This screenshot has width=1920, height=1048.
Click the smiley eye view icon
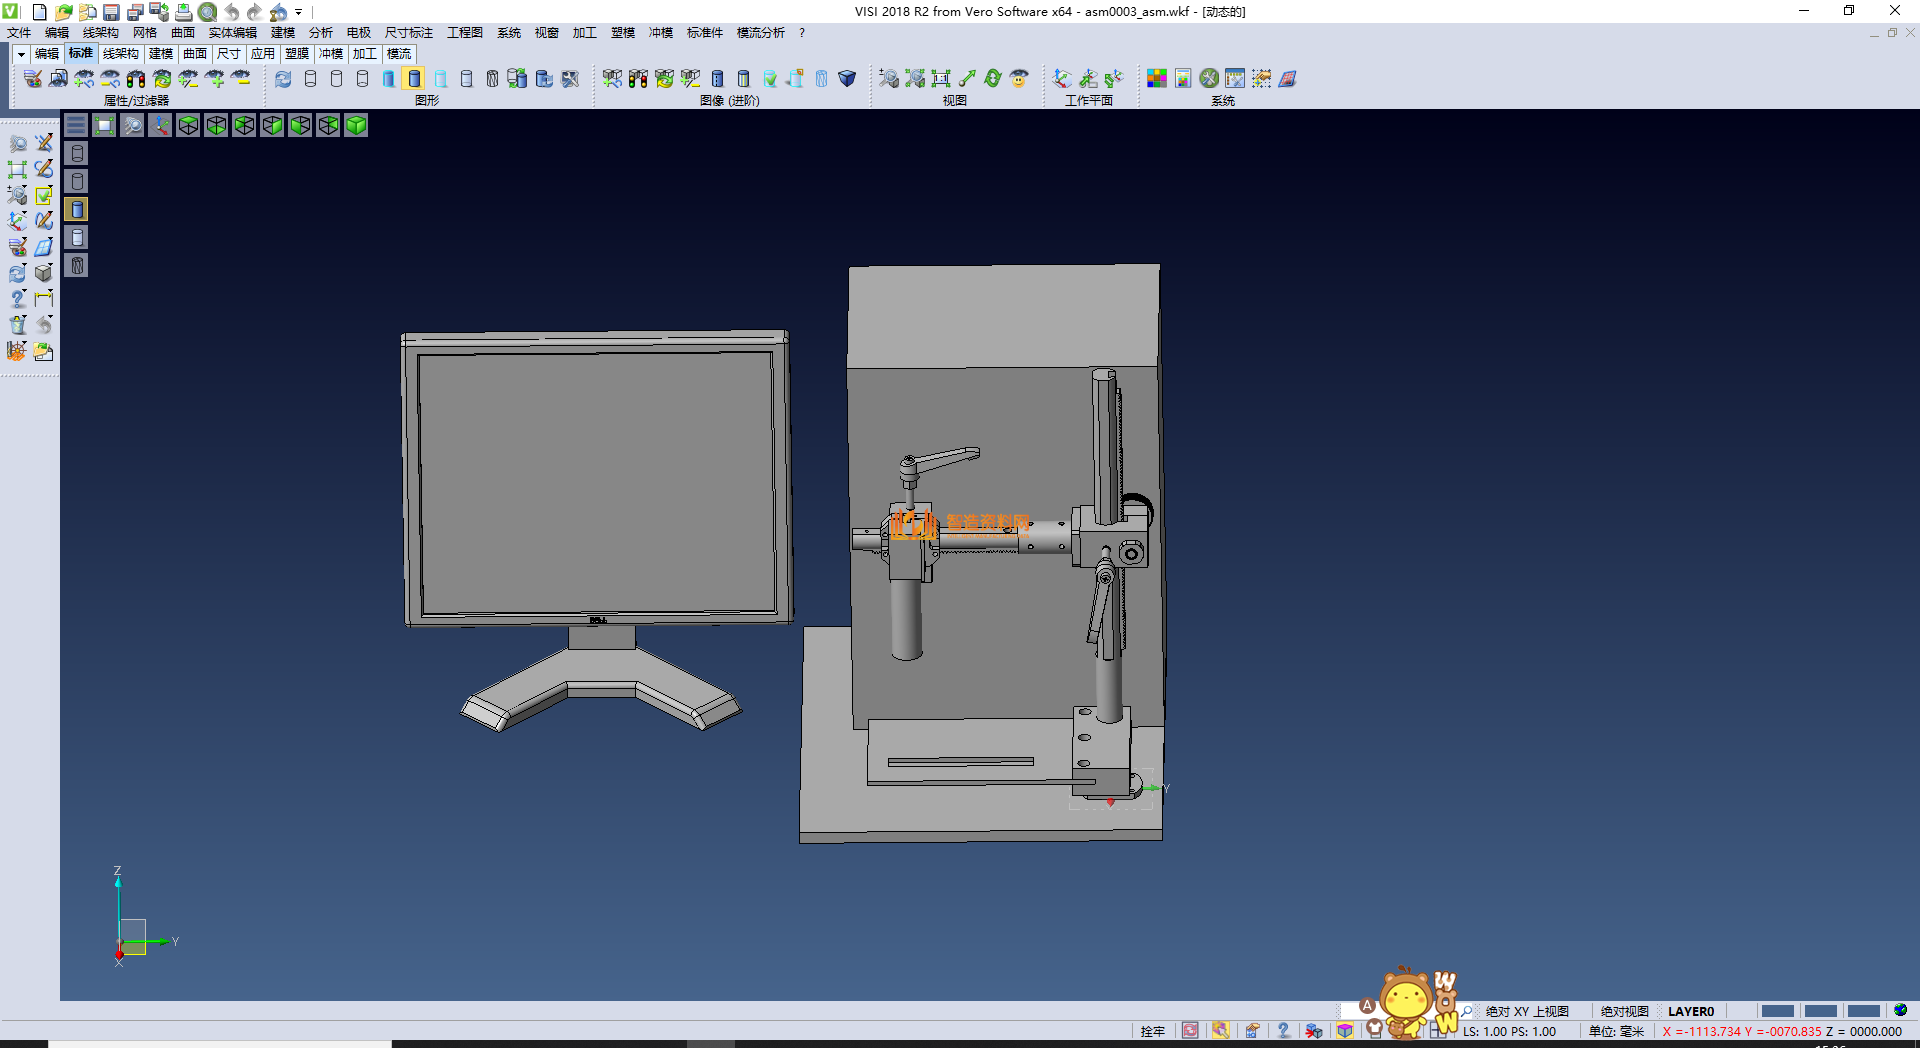coord(1019,79)
